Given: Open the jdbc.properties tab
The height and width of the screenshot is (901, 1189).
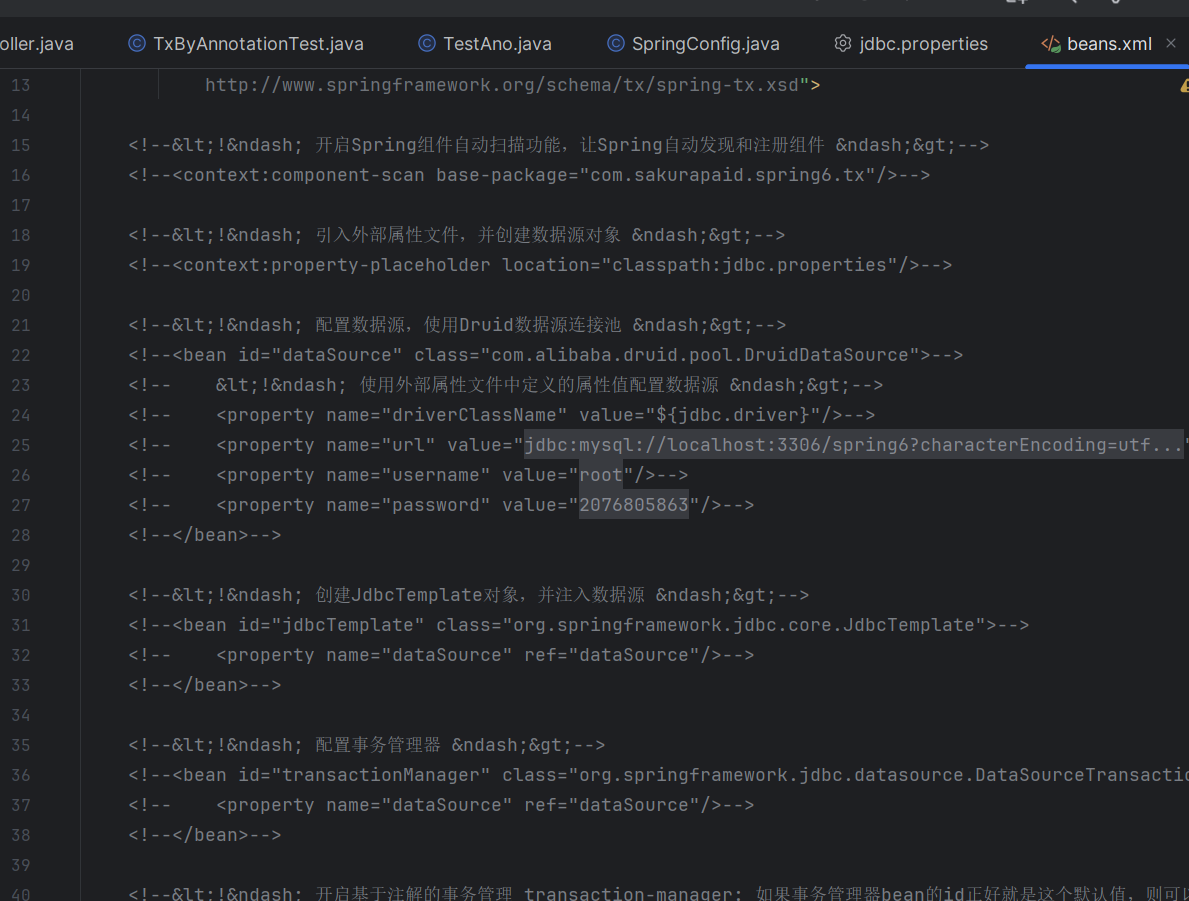Looking at the screenshot, I should coord(911,44).
